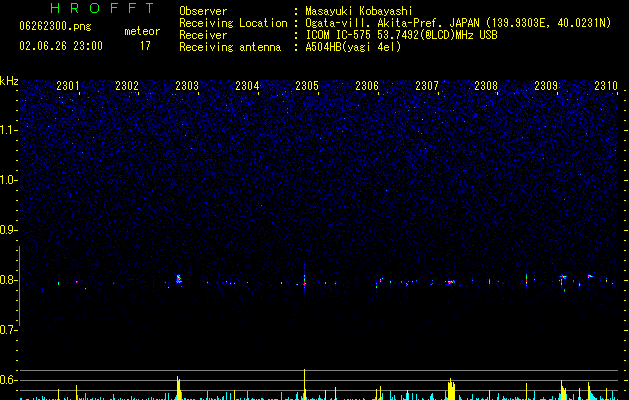
Task: Click the Receiving Location label
Action: (x=233, y=23)
